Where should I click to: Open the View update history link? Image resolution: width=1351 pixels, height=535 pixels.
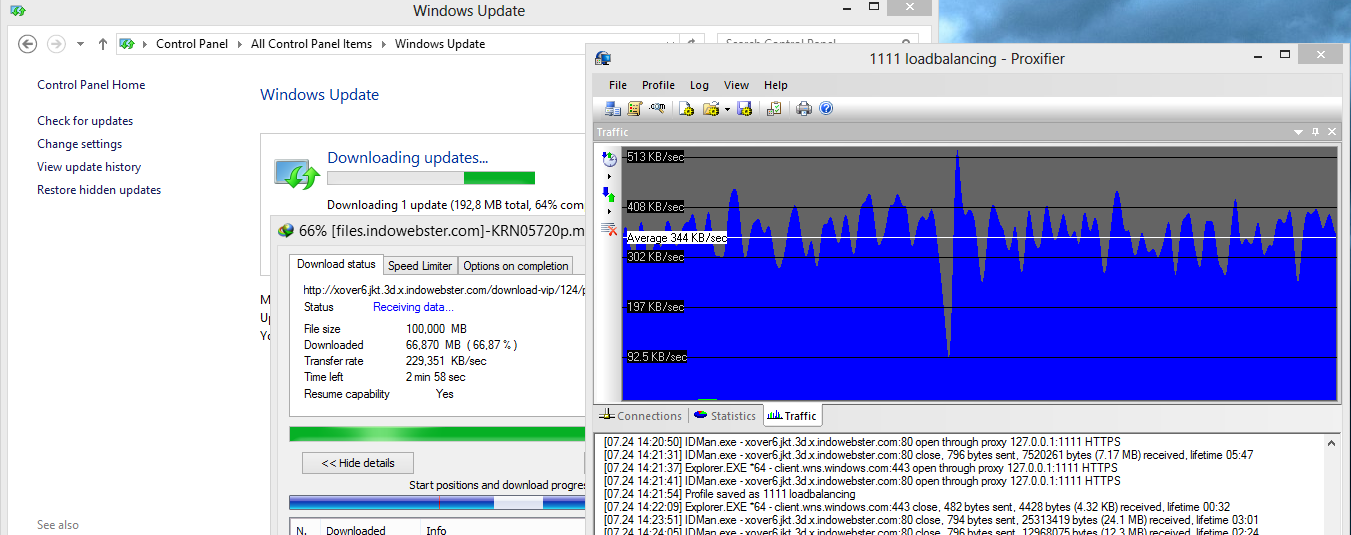[x=89, y=167]
